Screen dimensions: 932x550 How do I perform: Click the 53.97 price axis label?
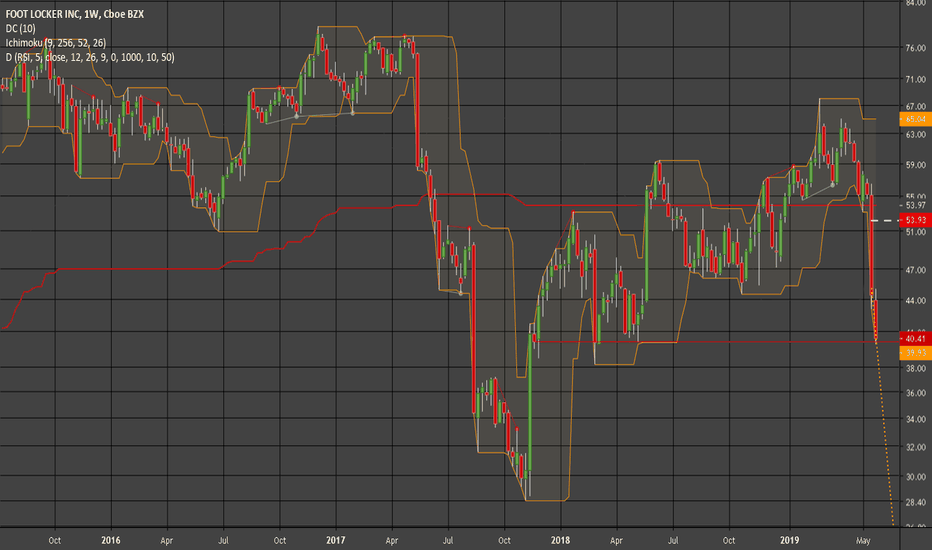click(x=916, y=205)
